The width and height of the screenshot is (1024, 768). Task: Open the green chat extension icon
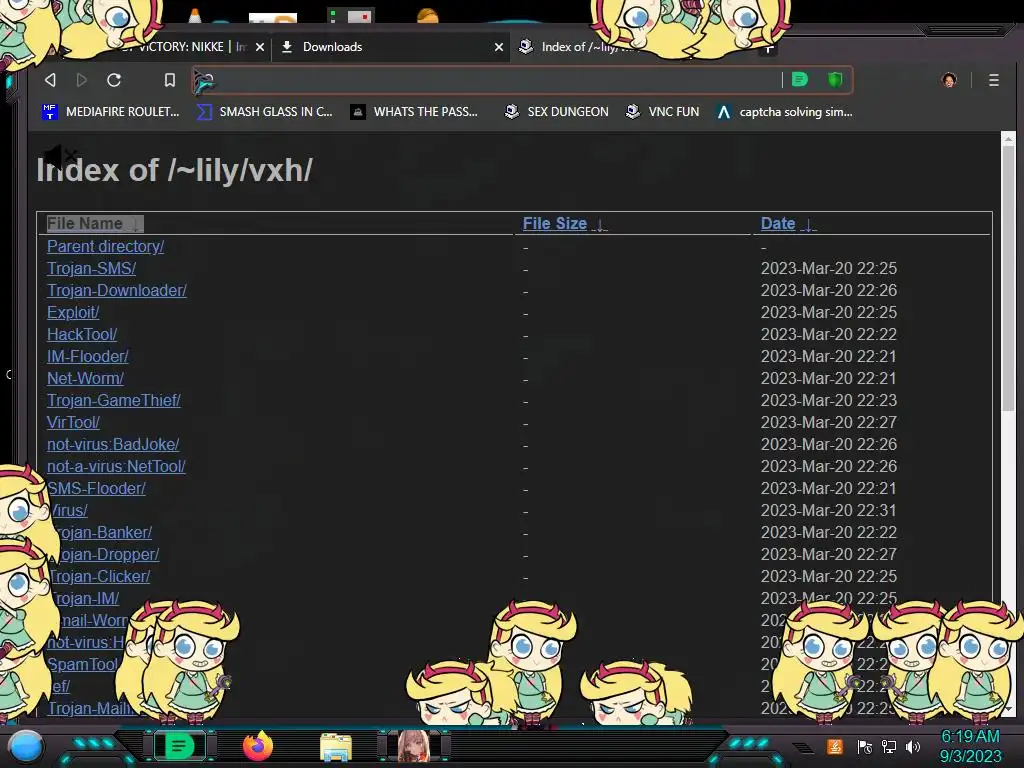pyautogui.click(x=800, y=80)
